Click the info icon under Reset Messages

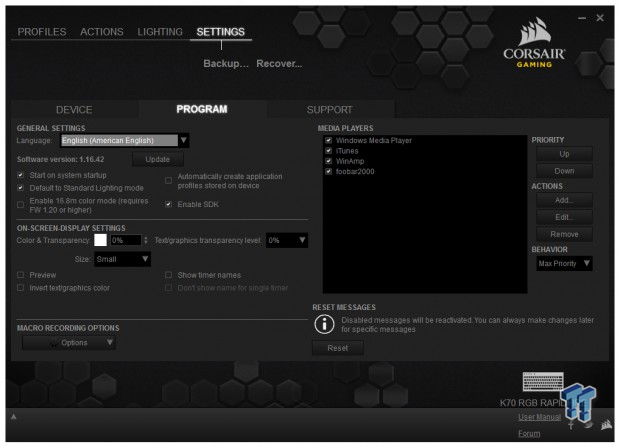pyautogui.click(x=324, y=324)
